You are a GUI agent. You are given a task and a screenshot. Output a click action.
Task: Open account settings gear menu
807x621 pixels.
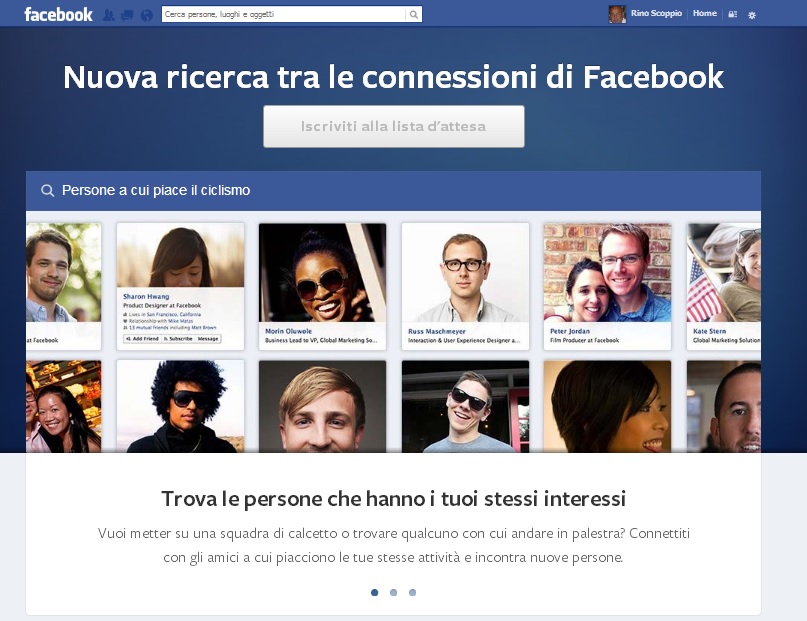point(752,15)
